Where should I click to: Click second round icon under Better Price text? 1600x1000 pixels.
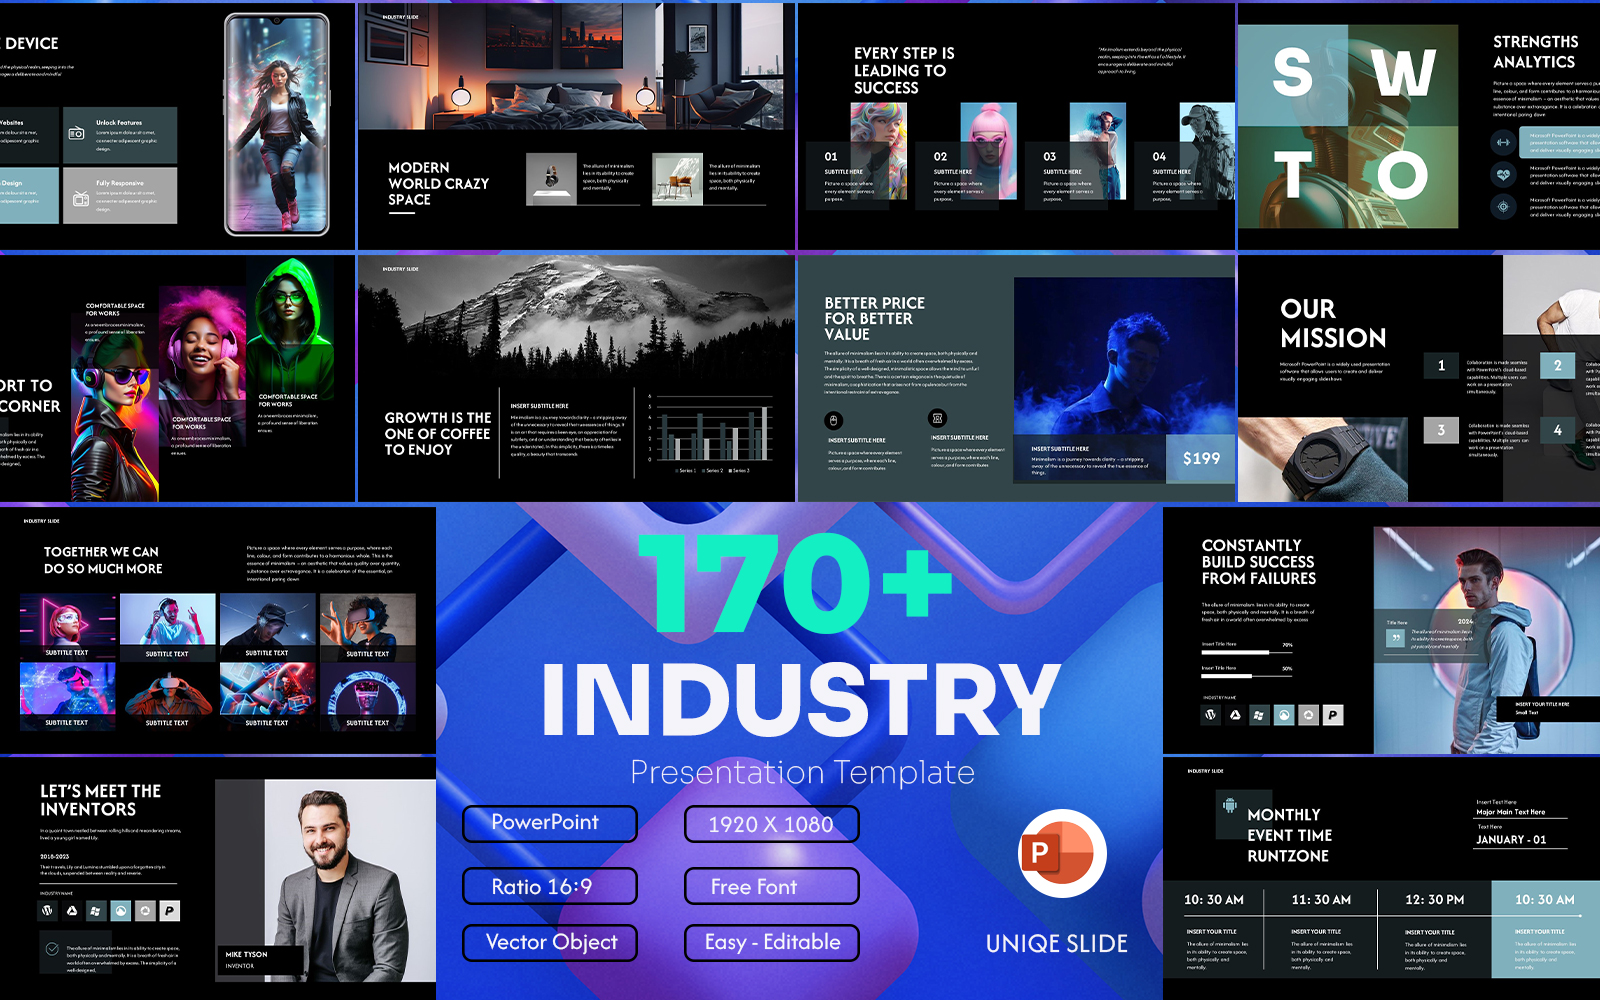click(x=937, y=418)
